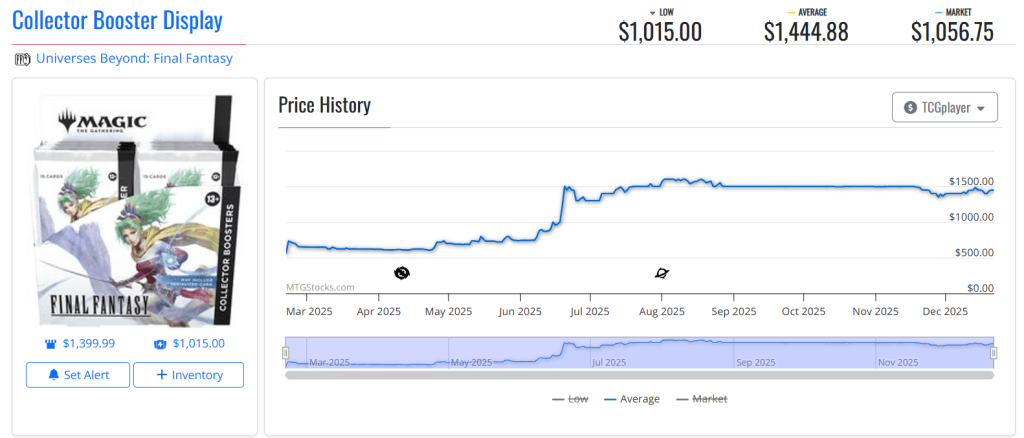Toggle the Average series in chart legend

point(632,399)
